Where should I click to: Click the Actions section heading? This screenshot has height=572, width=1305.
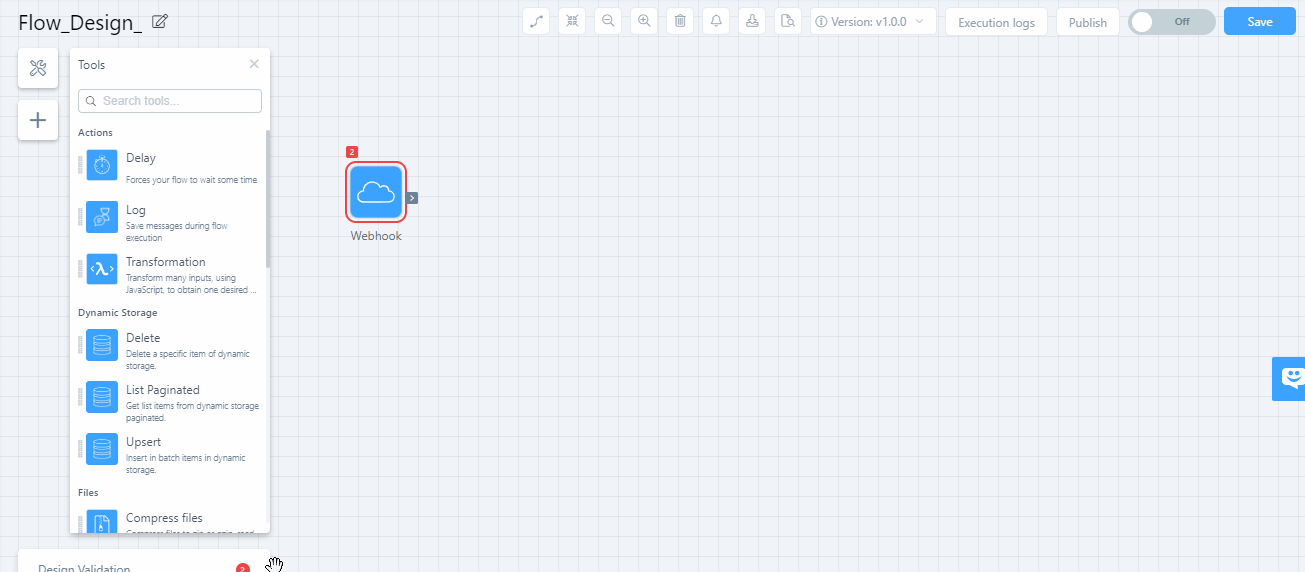coord(95,132)
